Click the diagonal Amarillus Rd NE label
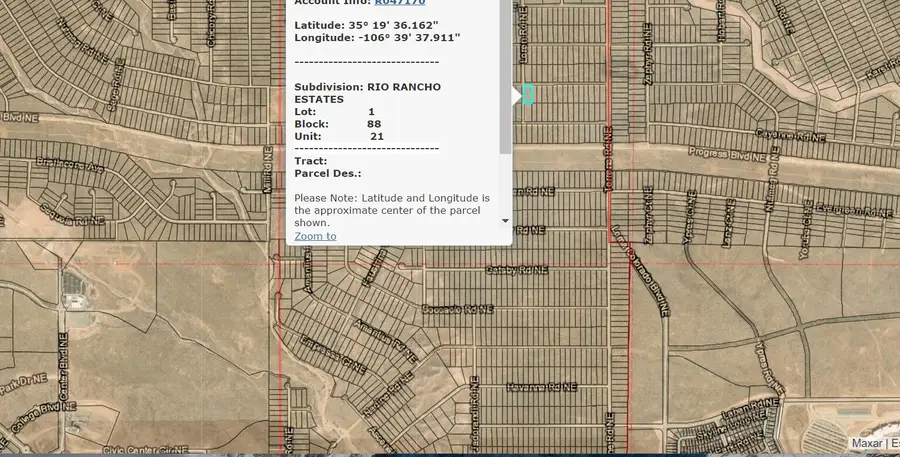Screen dimensions: 900x457 coord(386,341)
